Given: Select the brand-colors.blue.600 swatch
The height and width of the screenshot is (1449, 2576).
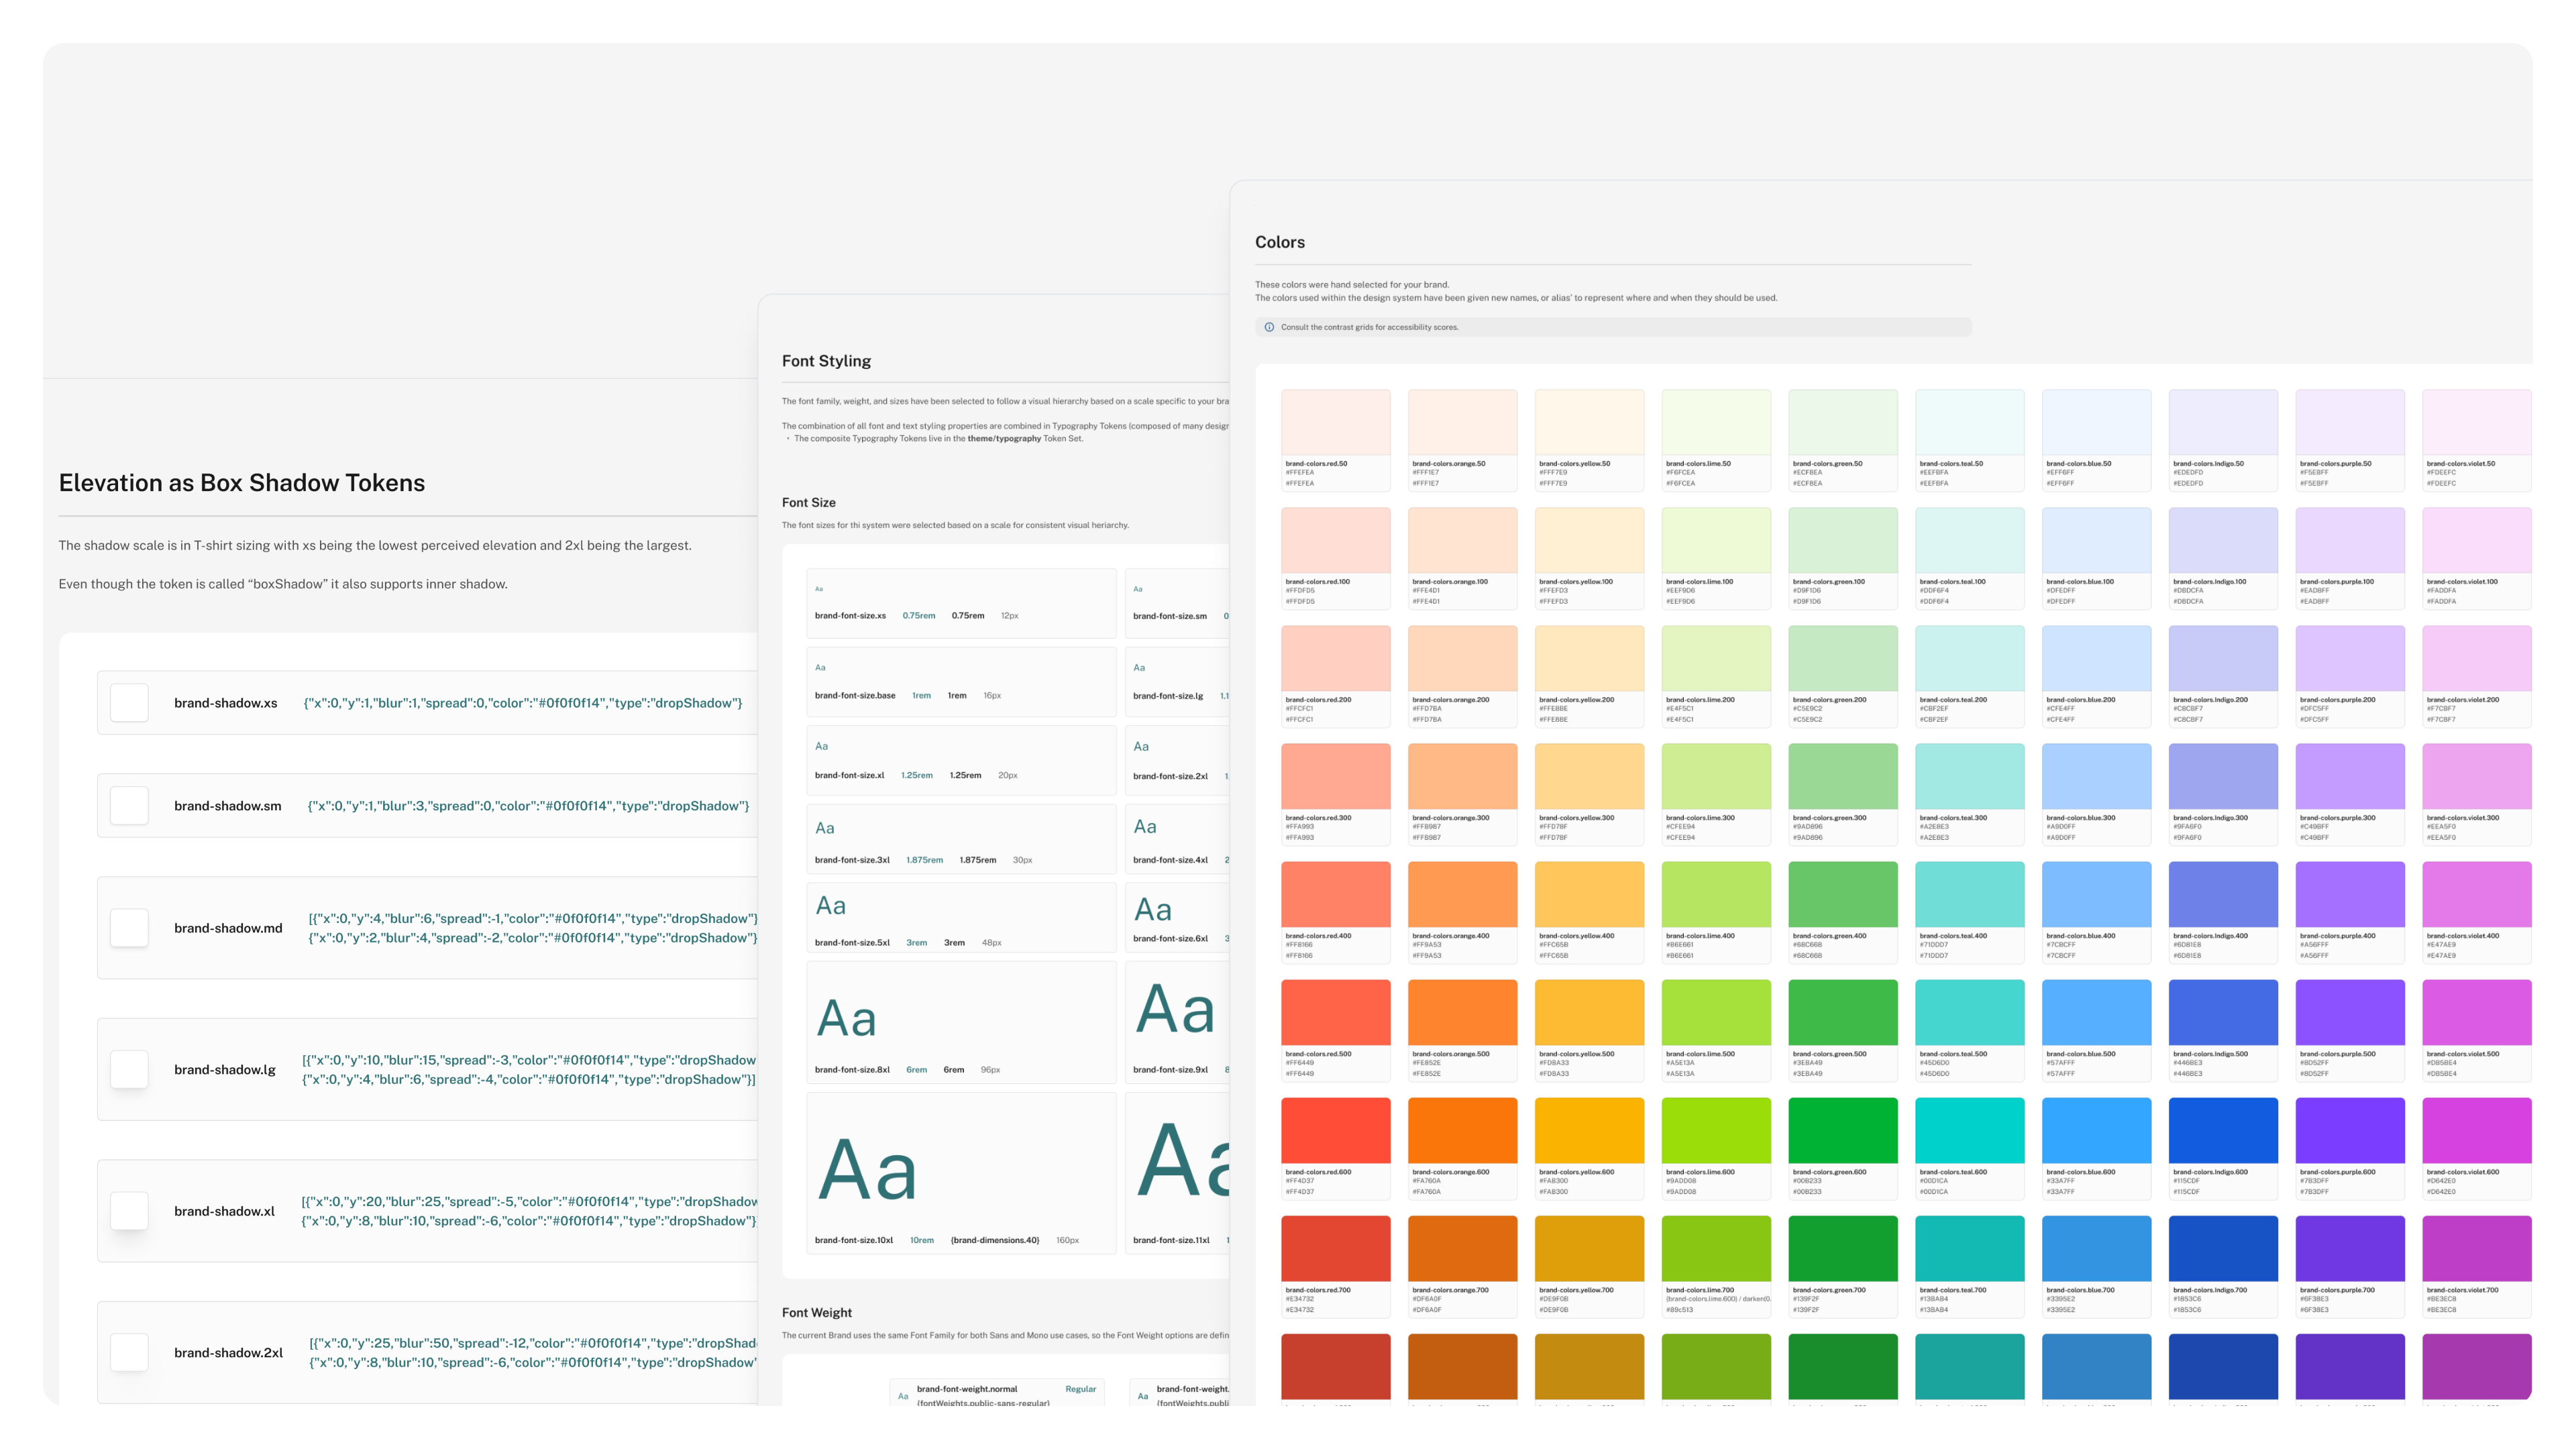Looking at the screenshot, I should (x=2096, y=1130).
